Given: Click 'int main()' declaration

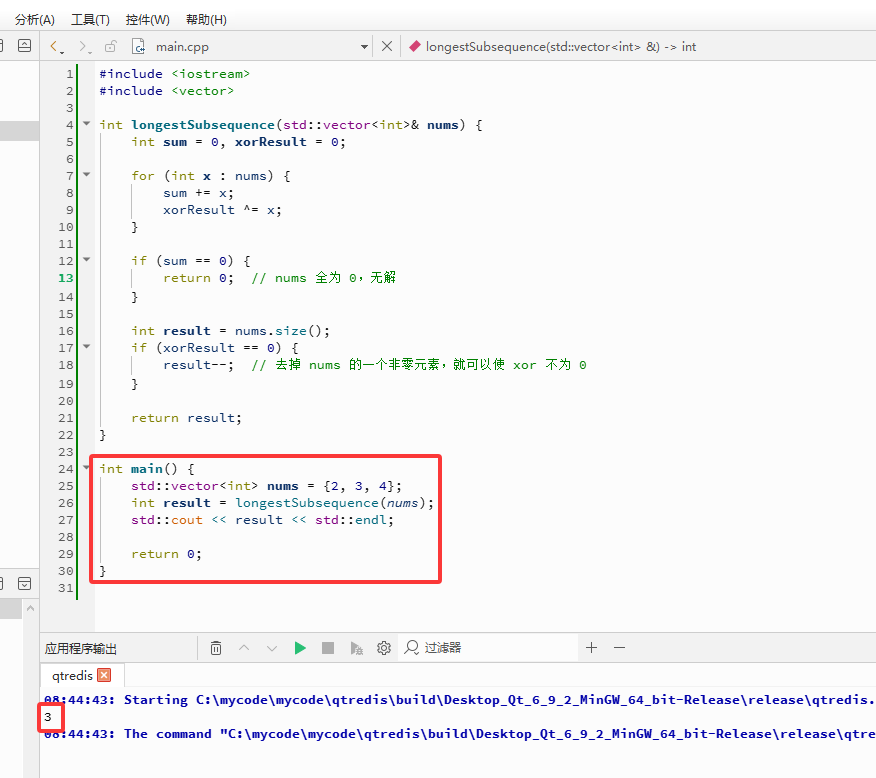Looking at the screenshot, I should pos(138,469).
